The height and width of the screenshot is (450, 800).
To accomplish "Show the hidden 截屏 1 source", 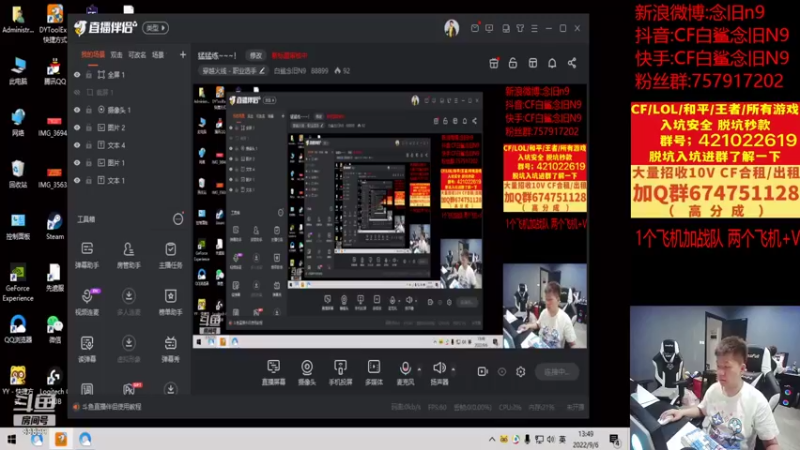I will click(x=77, y=92).
